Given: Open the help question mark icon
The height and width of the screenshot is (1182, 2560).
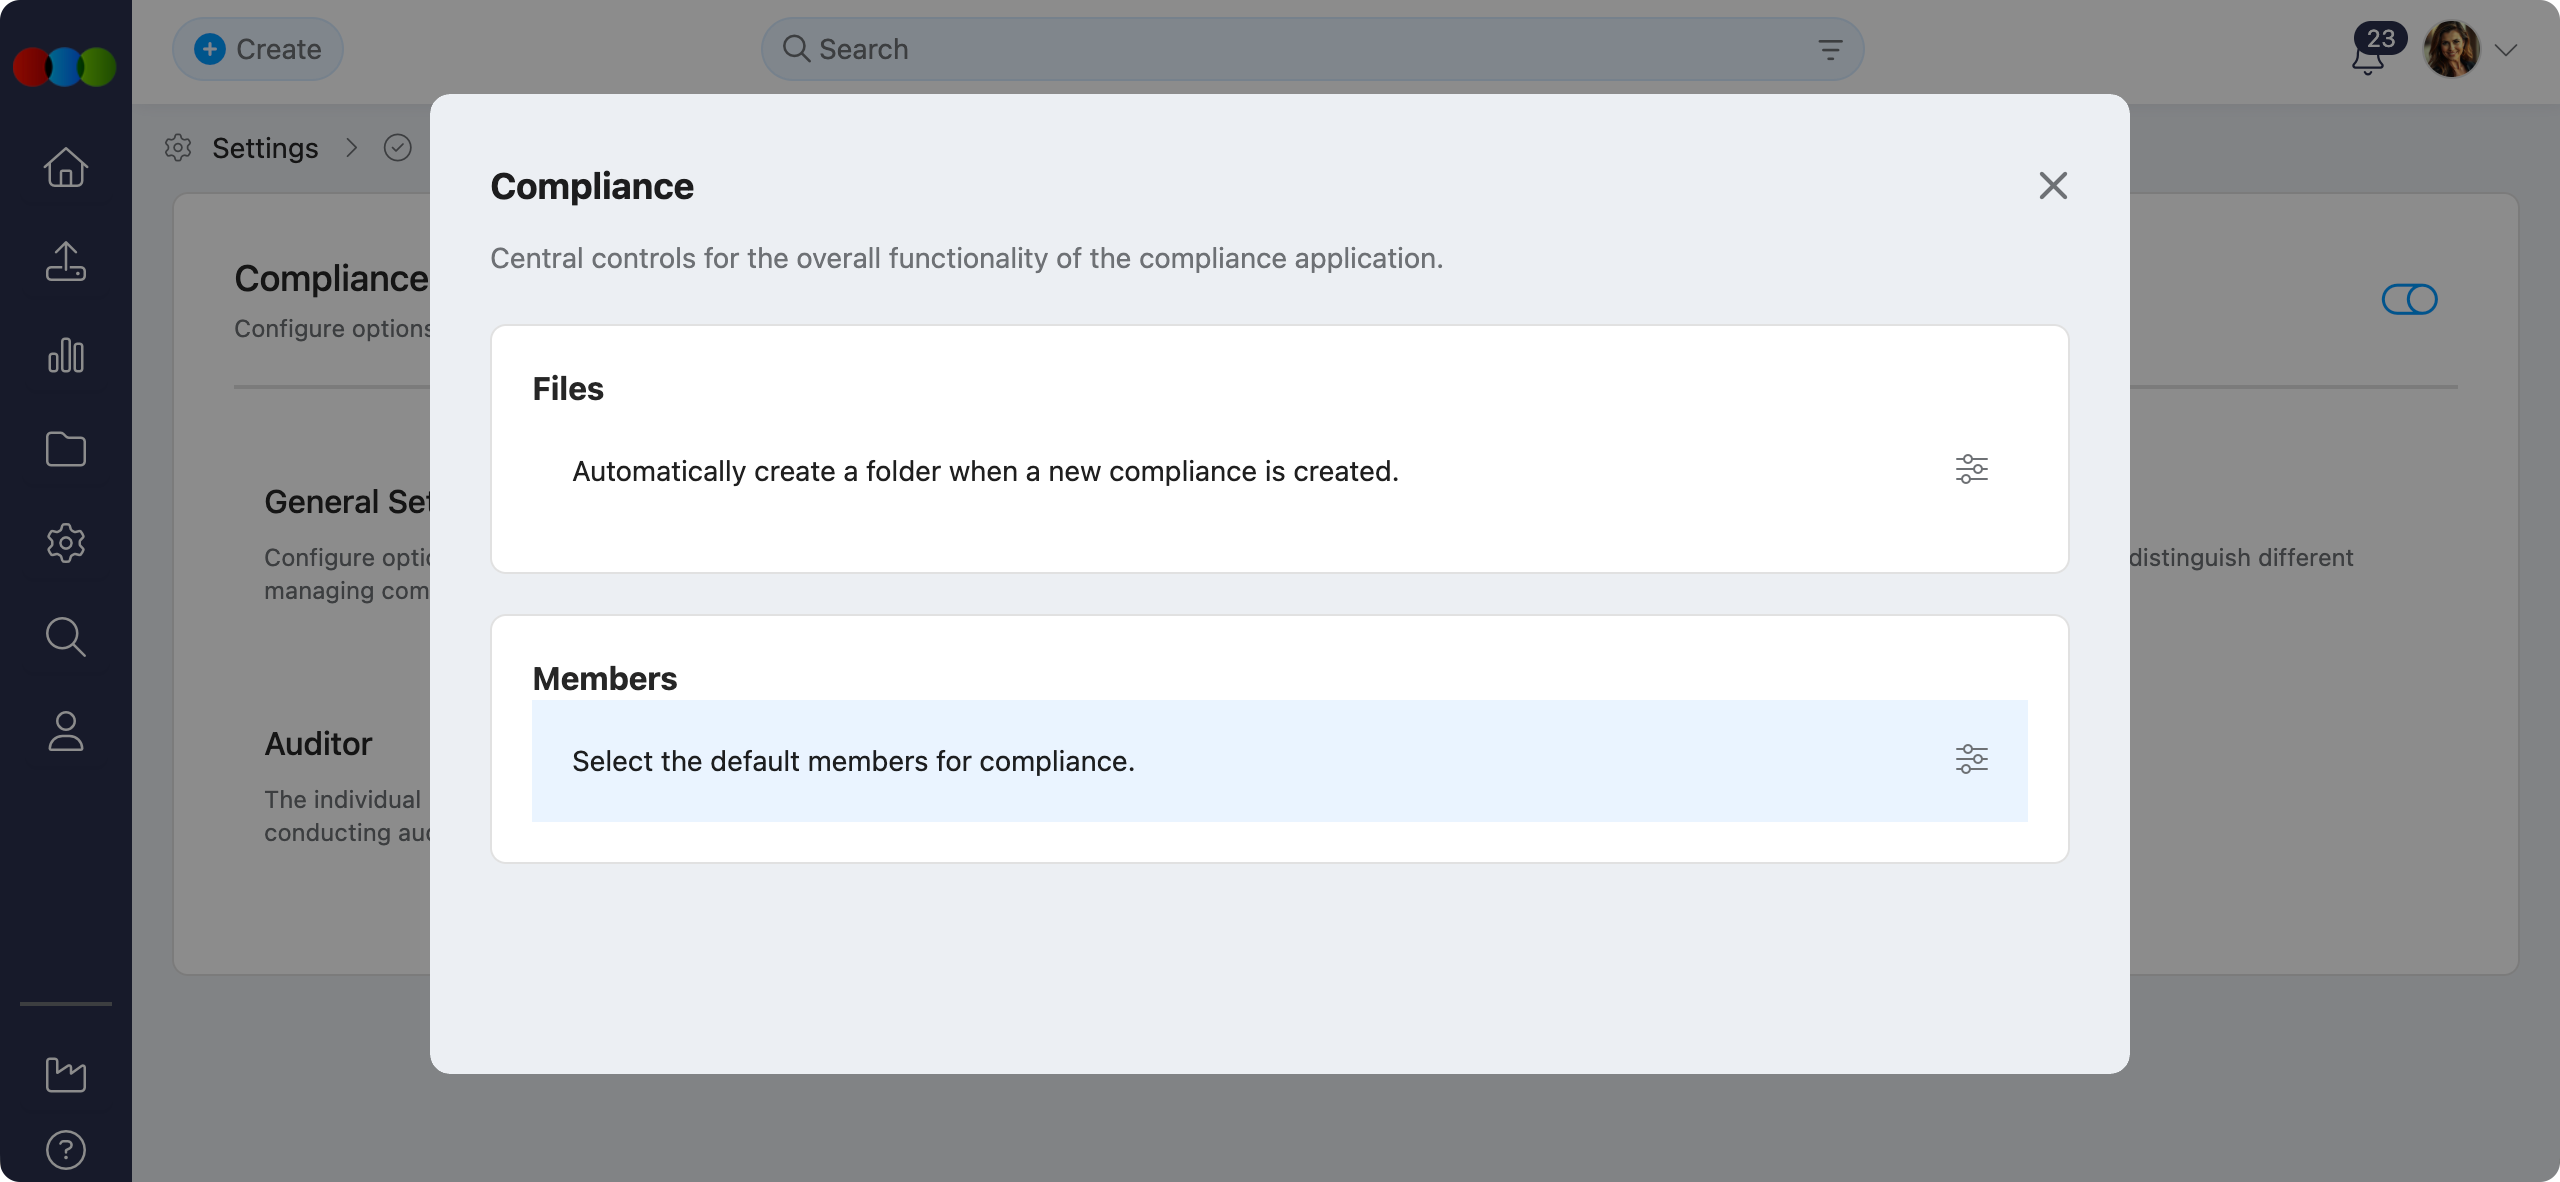Looking at the screenshot, I should pyautogui.click(x=66, y=1150).
